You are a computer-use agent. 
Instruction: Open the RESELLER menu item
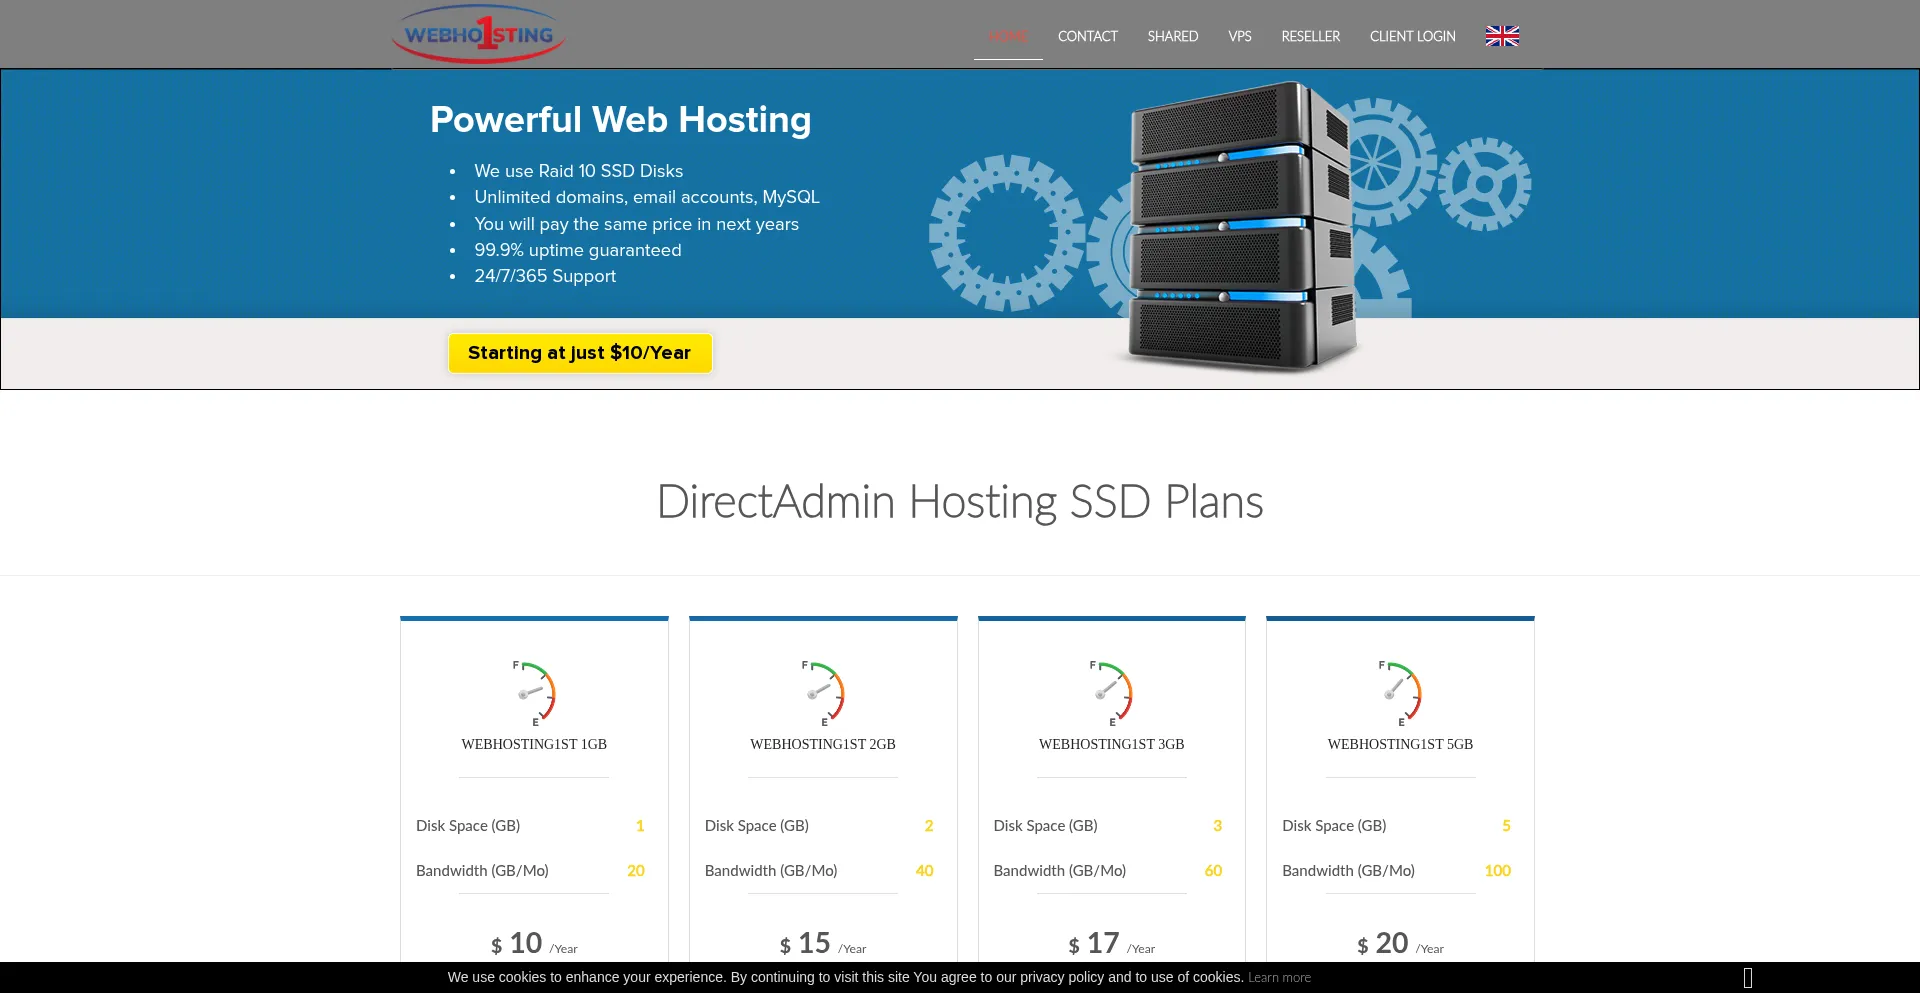point(1310,37)
